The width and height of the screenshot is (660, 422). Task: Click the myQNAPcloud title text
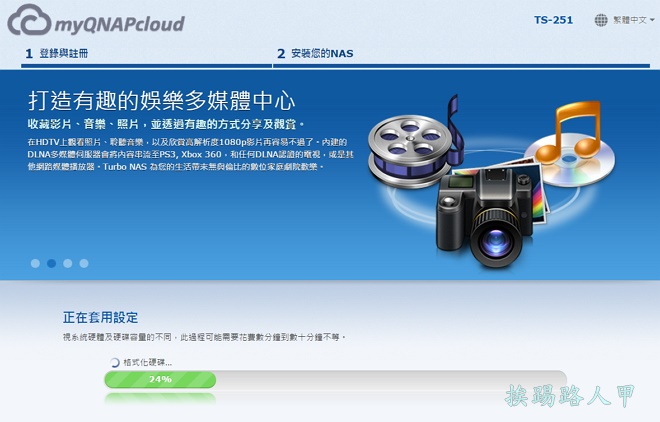tap(120, 24)
